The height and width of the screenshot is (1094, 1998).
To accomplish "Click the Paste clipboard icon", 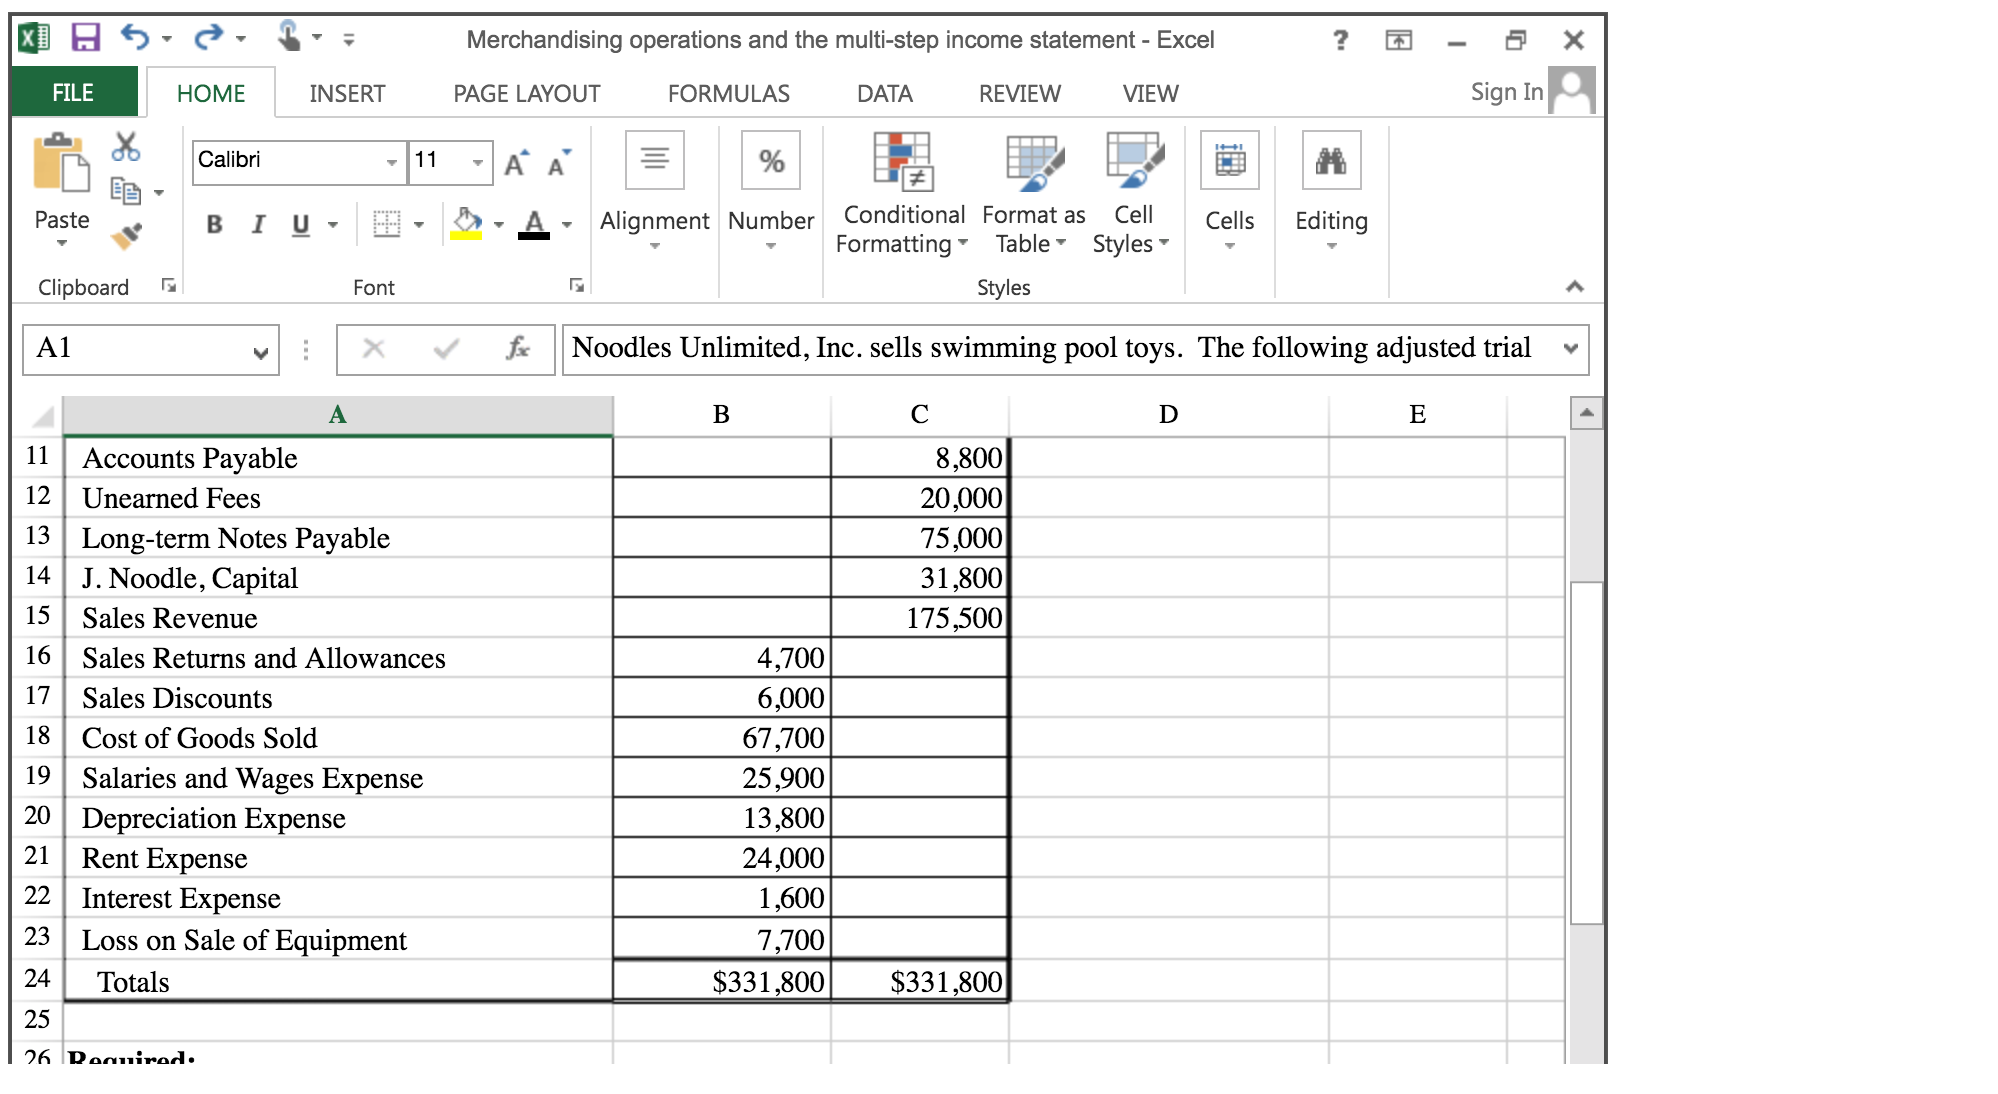I will (61, 163).
